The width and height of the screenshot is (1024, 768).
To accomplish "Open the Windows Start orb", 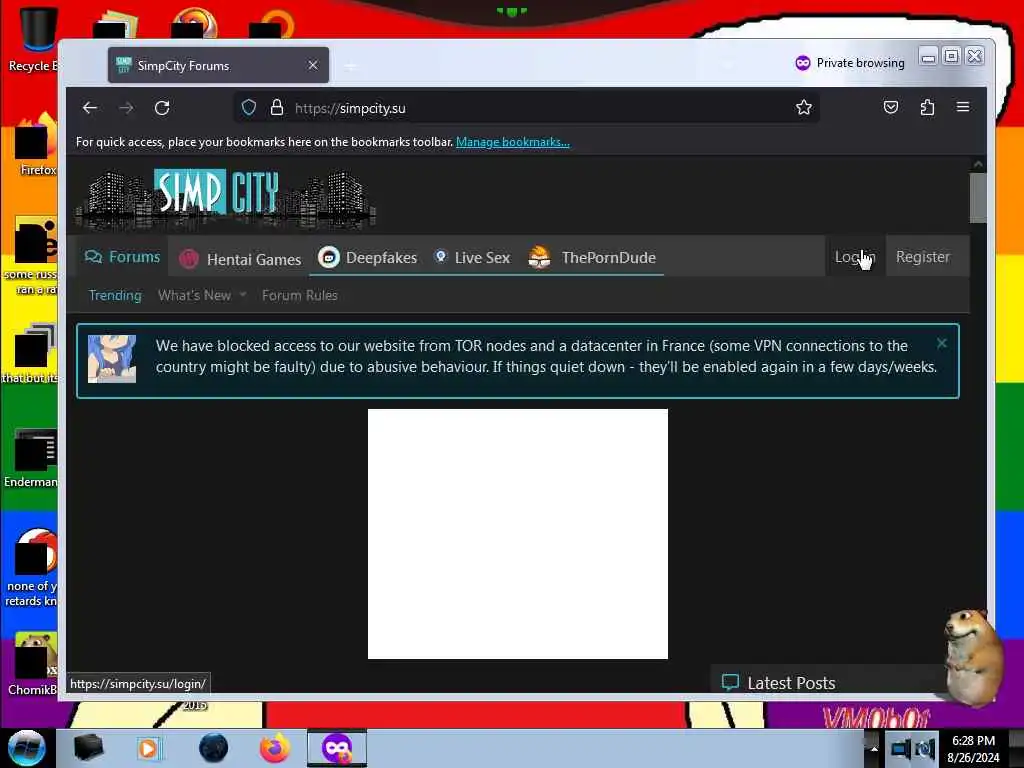I will pyautogui.click(x=26, y=748).
